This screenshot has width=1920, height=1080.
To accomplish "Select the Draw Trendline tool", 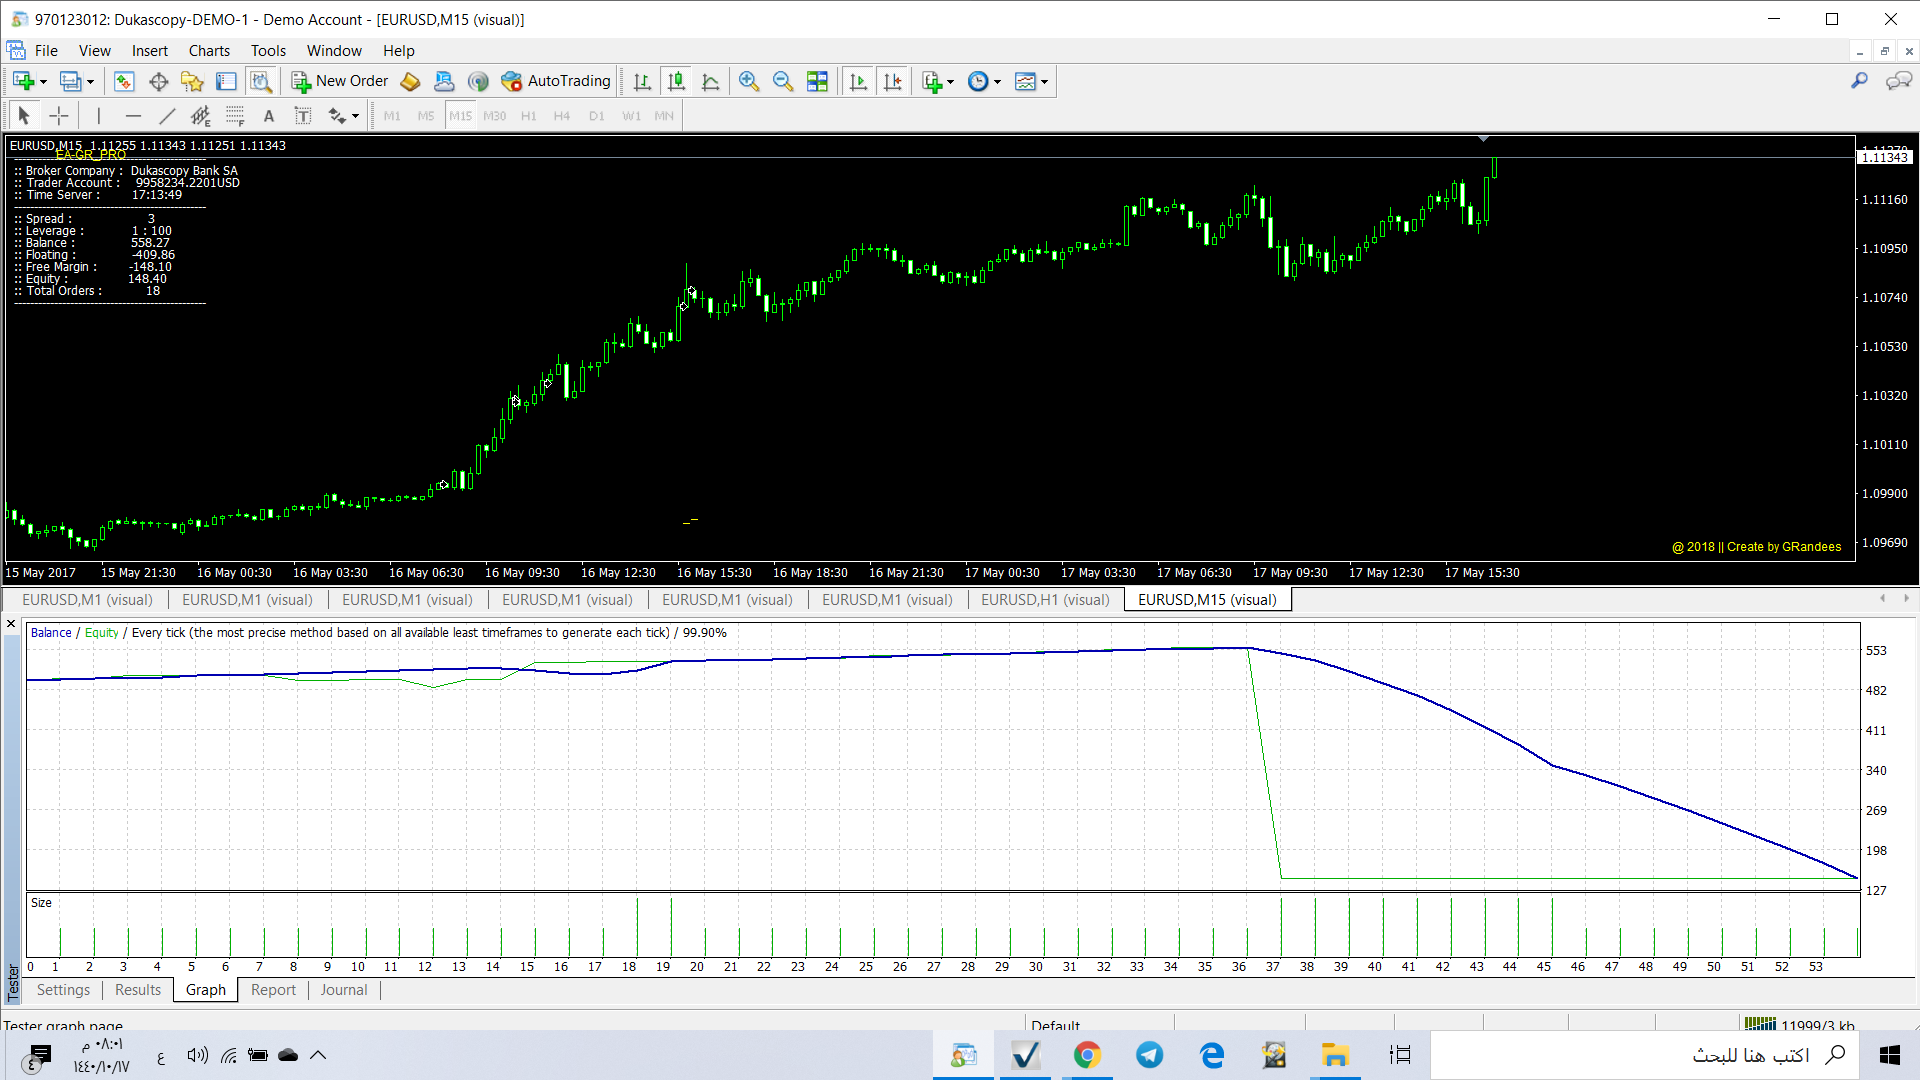I will [167, 116].
